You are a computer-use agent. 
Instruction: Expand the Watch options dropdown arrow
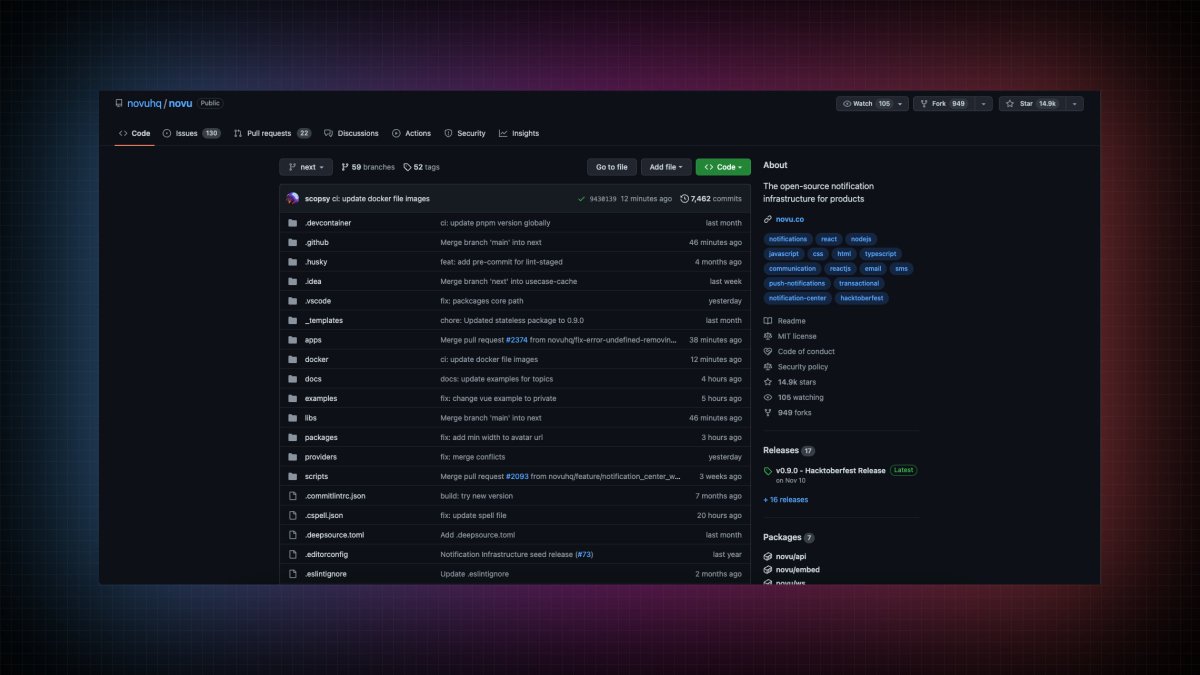click(902, 104)
